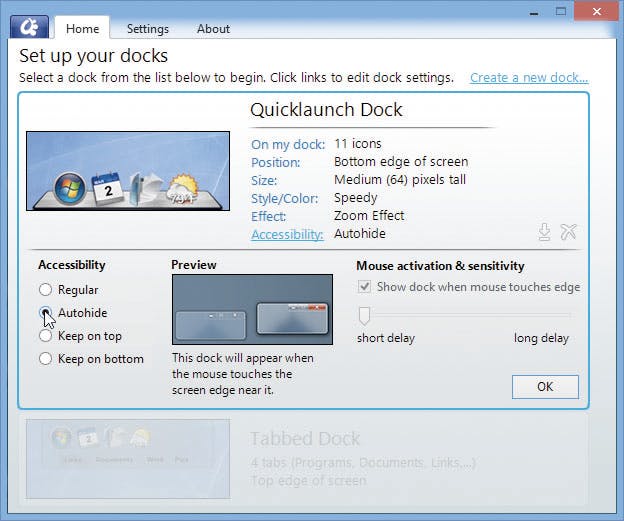Click the Speedy style value

(355, 198)
